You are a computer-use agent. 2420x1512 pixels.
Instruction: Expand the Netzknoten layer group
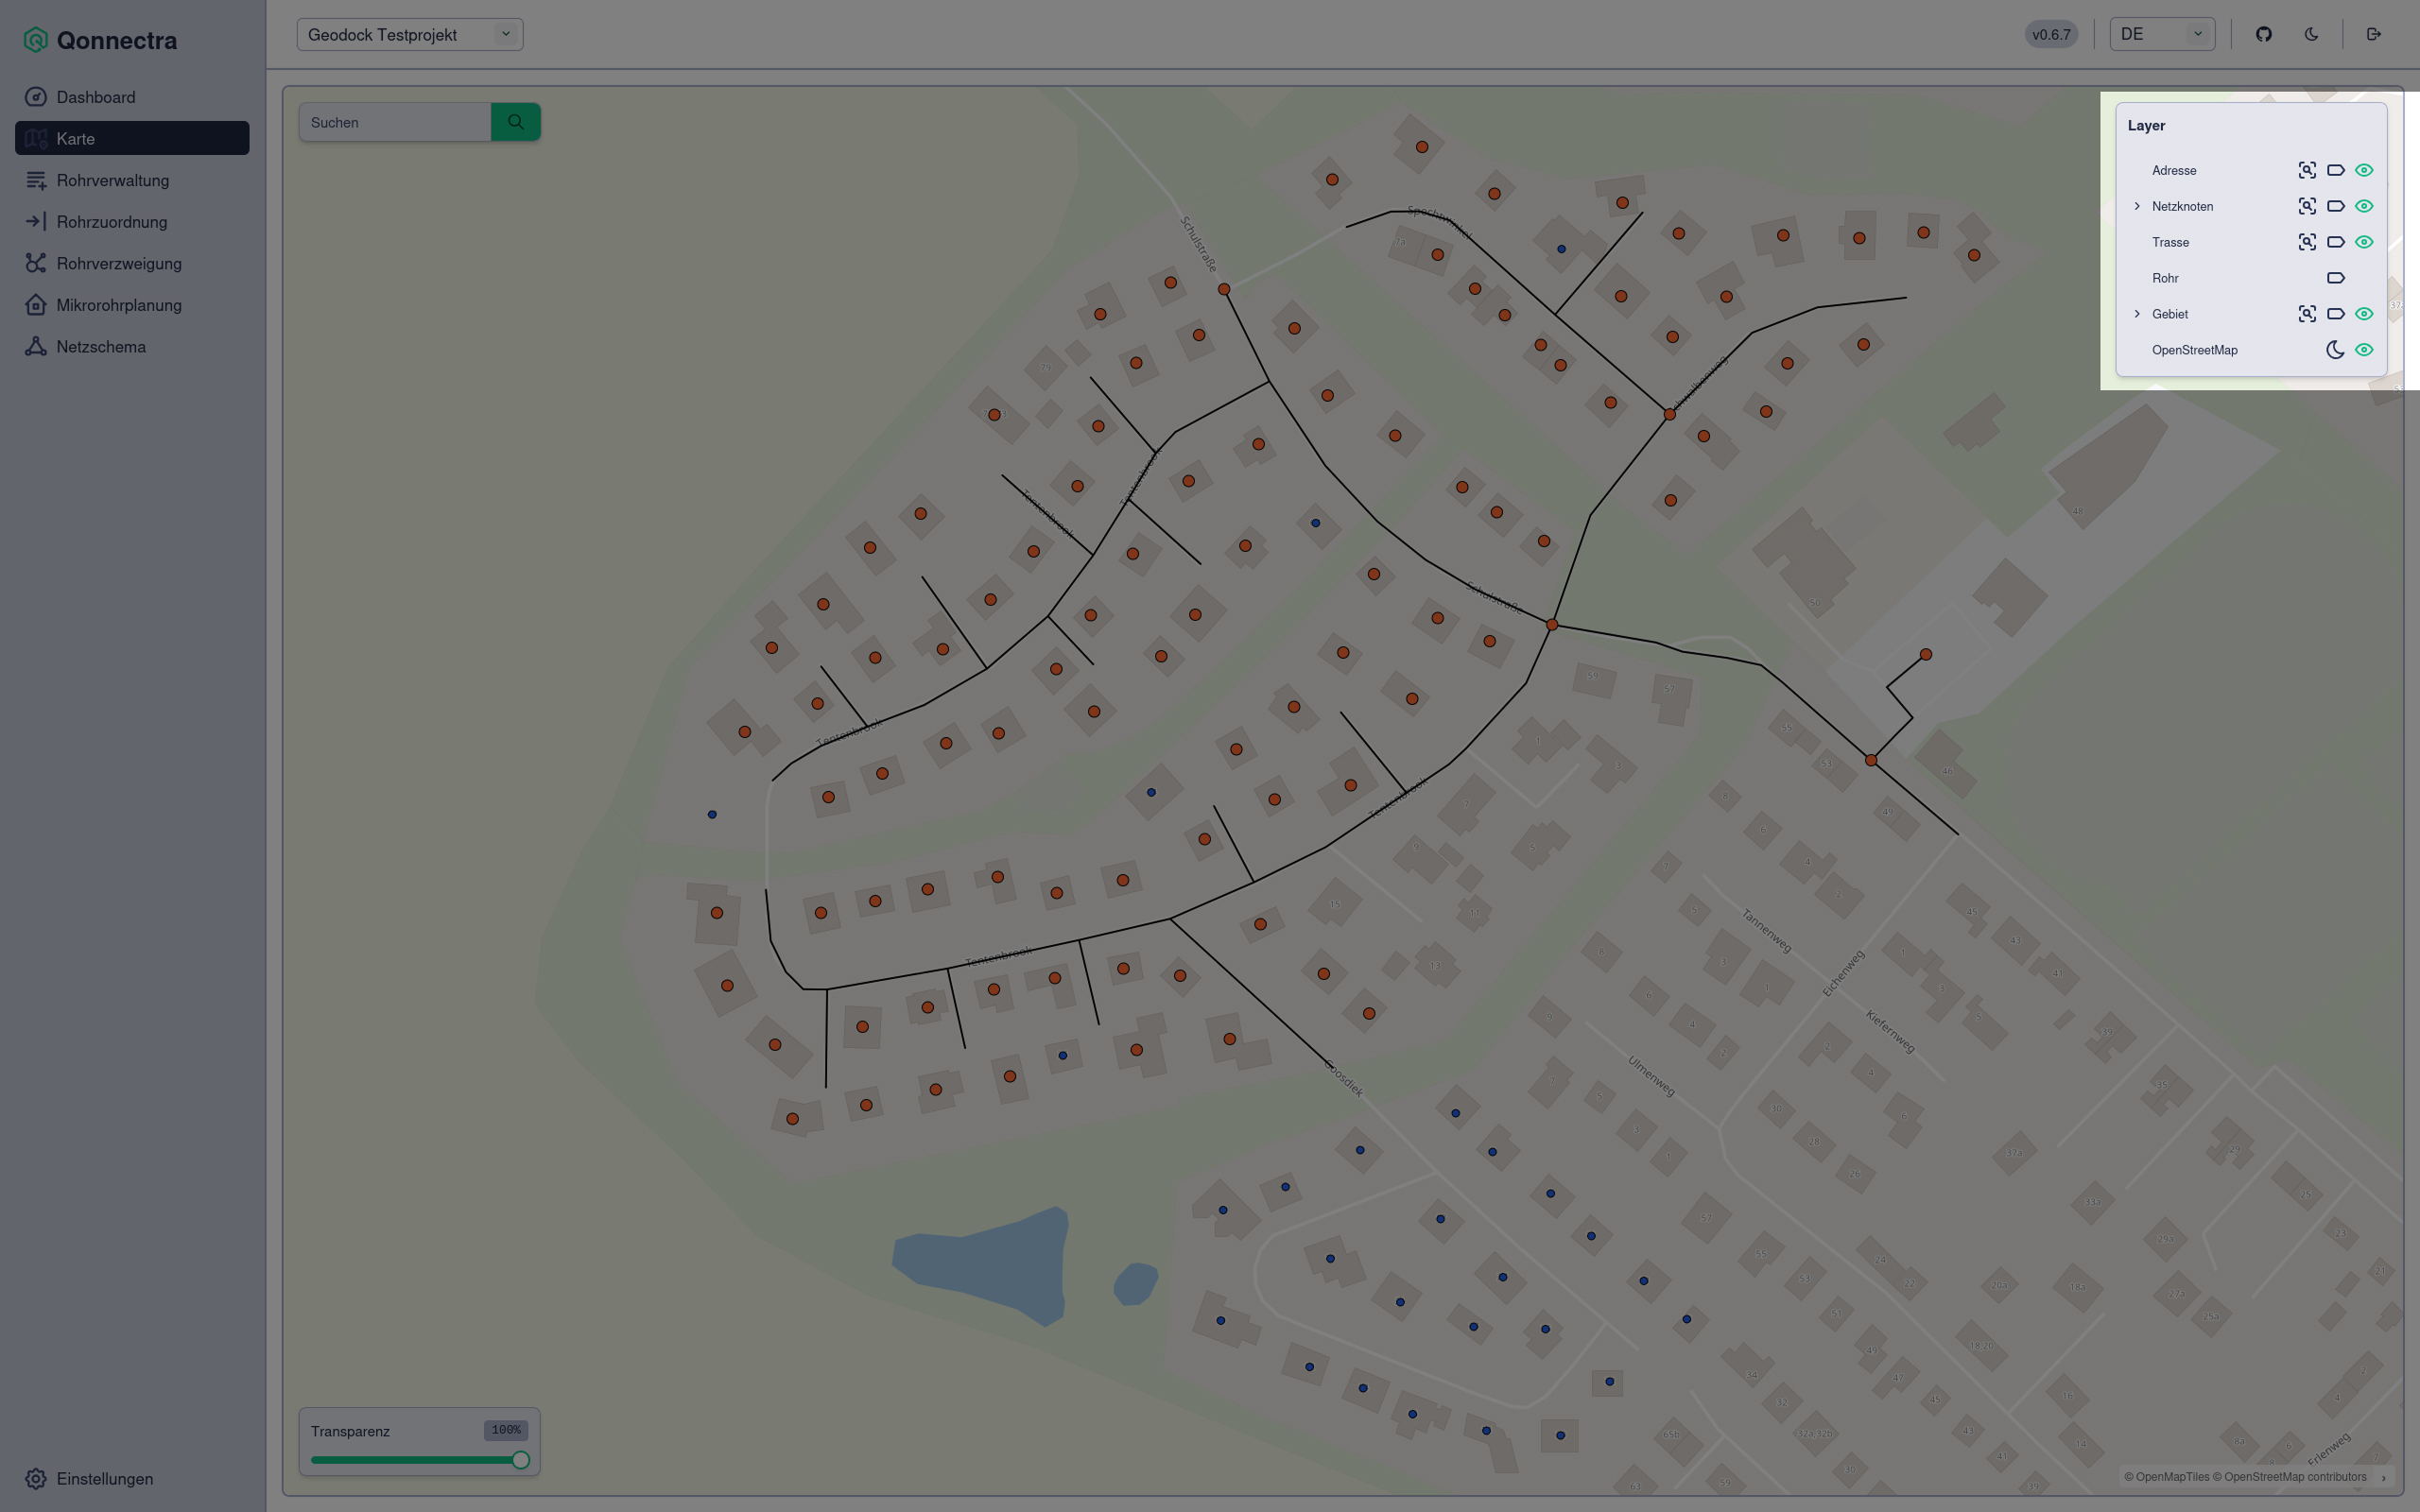coord(2137,206)
